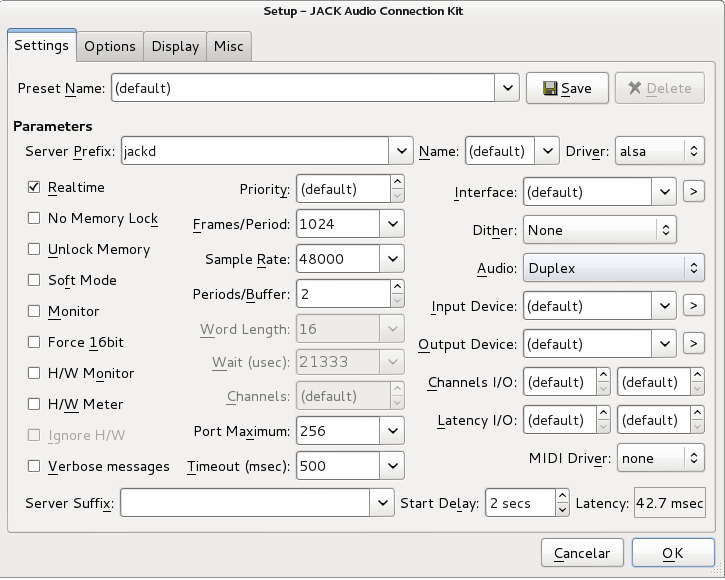Enable the Monitor checkbox
This screenshot has height=580, width=725.
34,311
